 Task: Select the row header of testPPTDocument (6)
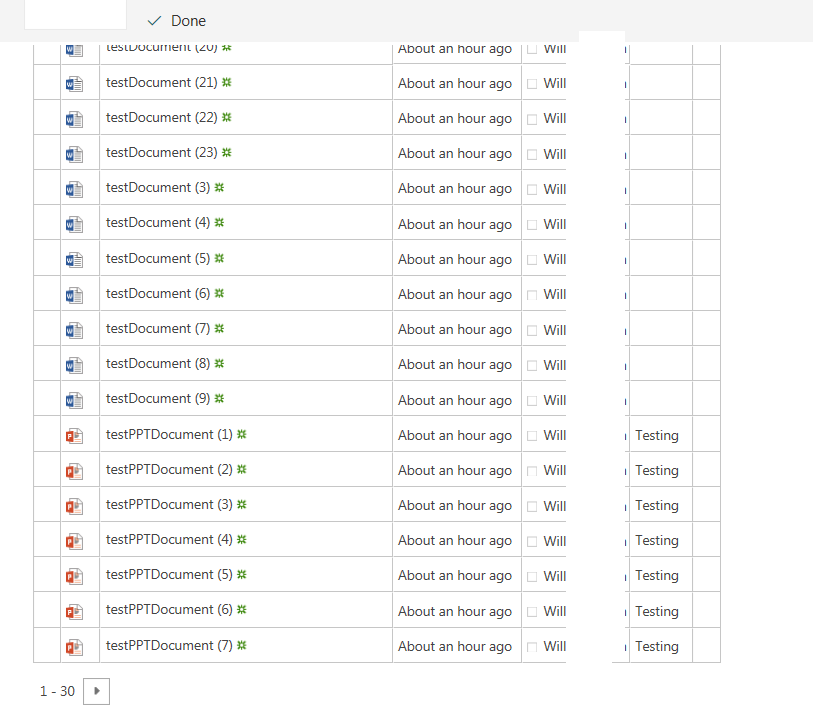tap(47, 610)
